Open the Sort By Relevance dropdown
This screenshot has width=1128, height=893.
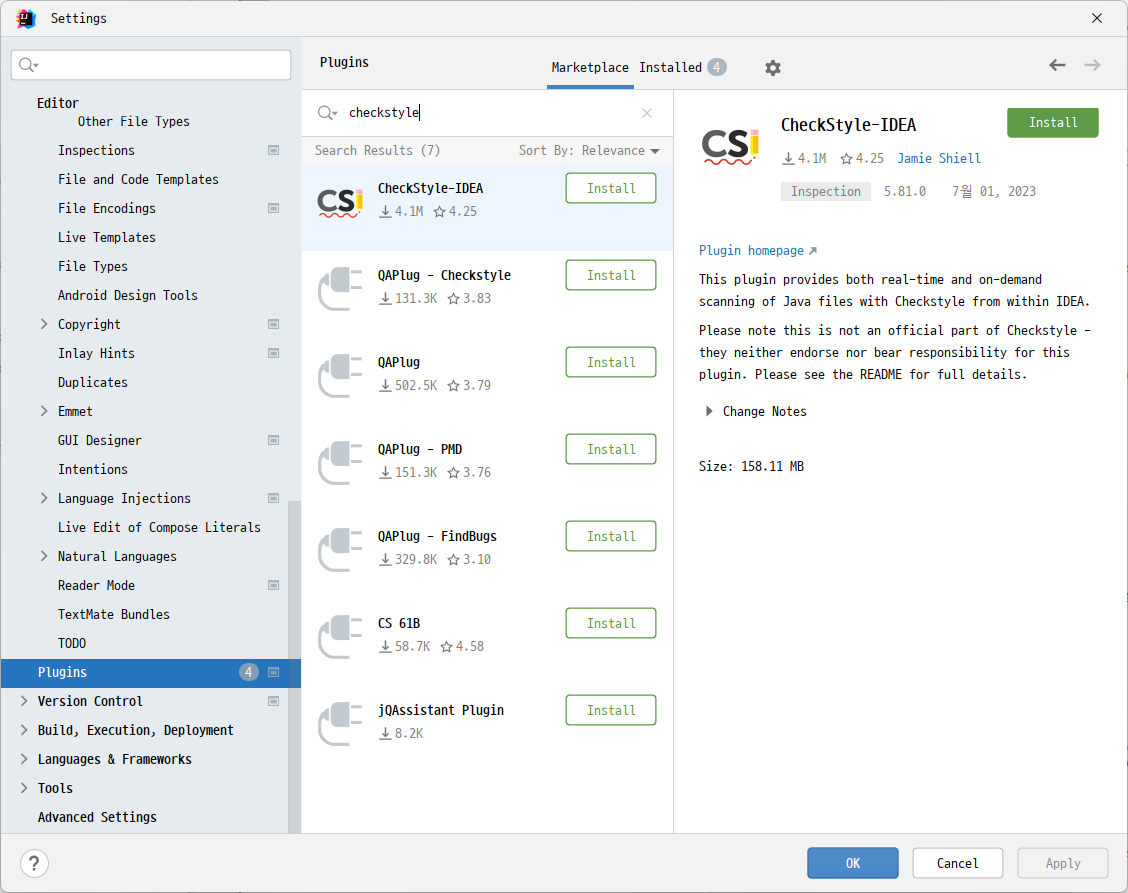[x=588, y=150]
